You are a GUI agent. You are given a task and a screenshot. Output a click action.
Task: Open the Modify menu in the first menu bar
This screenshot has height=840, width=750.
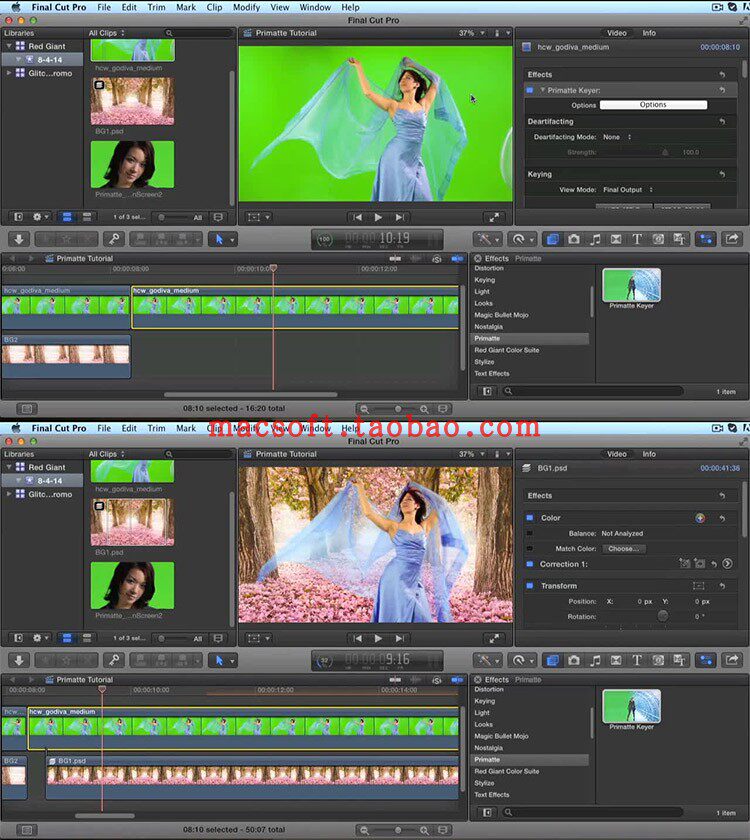click(x=246, y=7)
